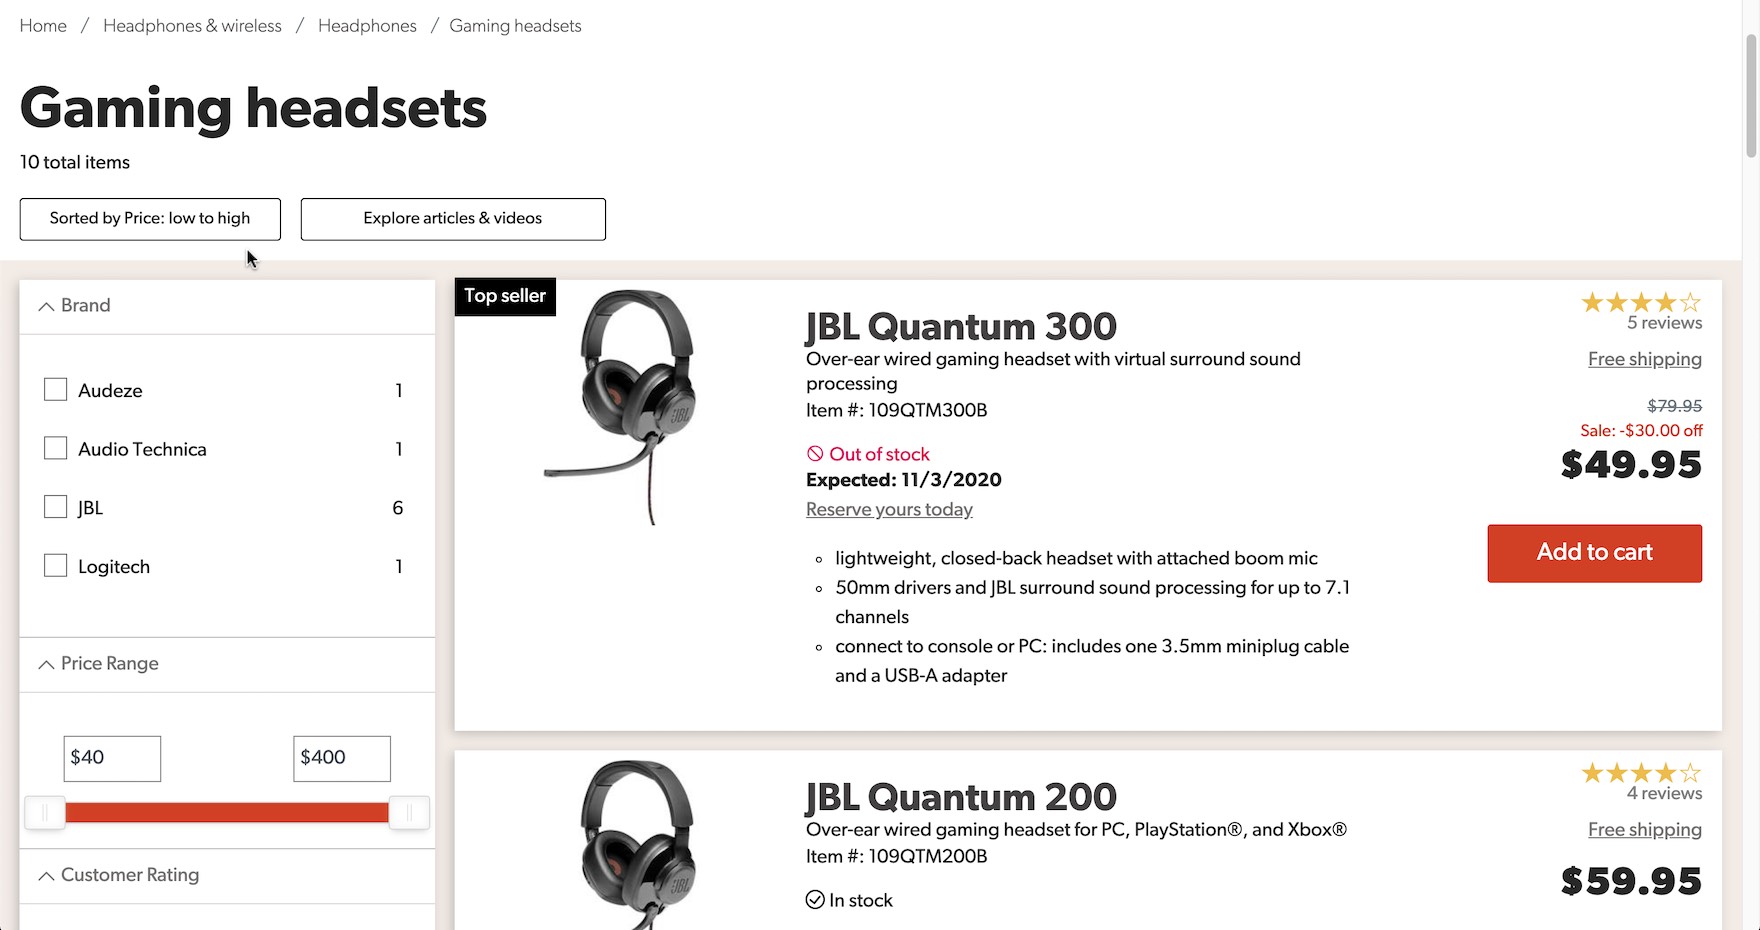The width and height of the screenshot is (1760, 930).
Task: Go to Headphones & wireless breadcrumb
Action: [x=192, y=26]
